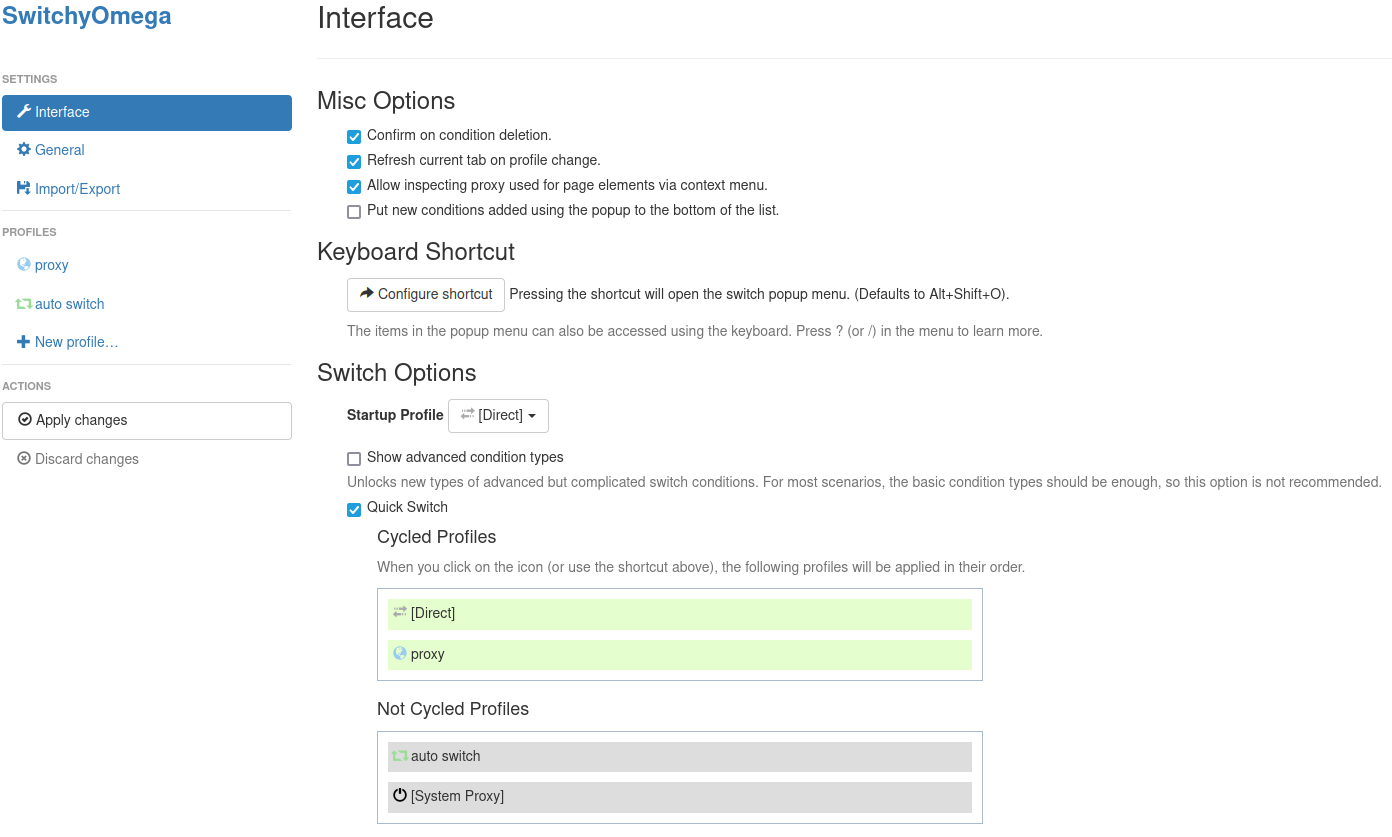Click the green auto switch sidebar icon
Screen dimensions: 1392x837
tap(24, 304)
